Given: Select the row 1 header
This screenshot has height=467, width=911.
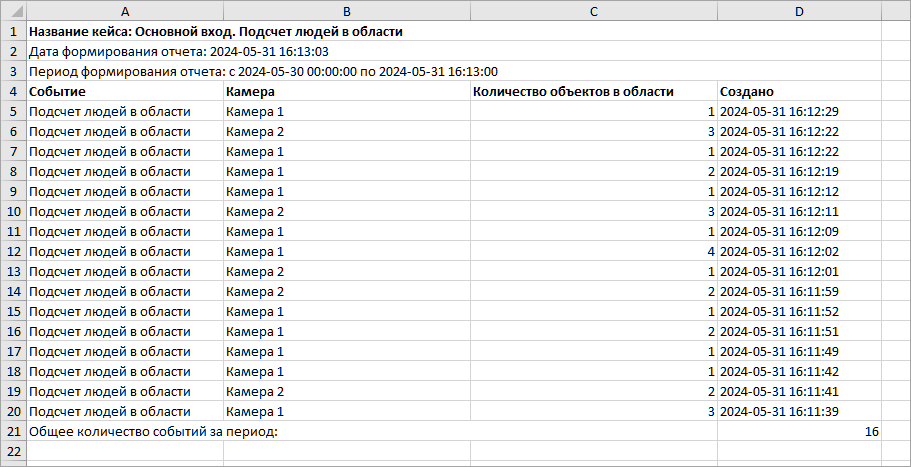Looking at the screenshot, I should click(x=13, y=31).
